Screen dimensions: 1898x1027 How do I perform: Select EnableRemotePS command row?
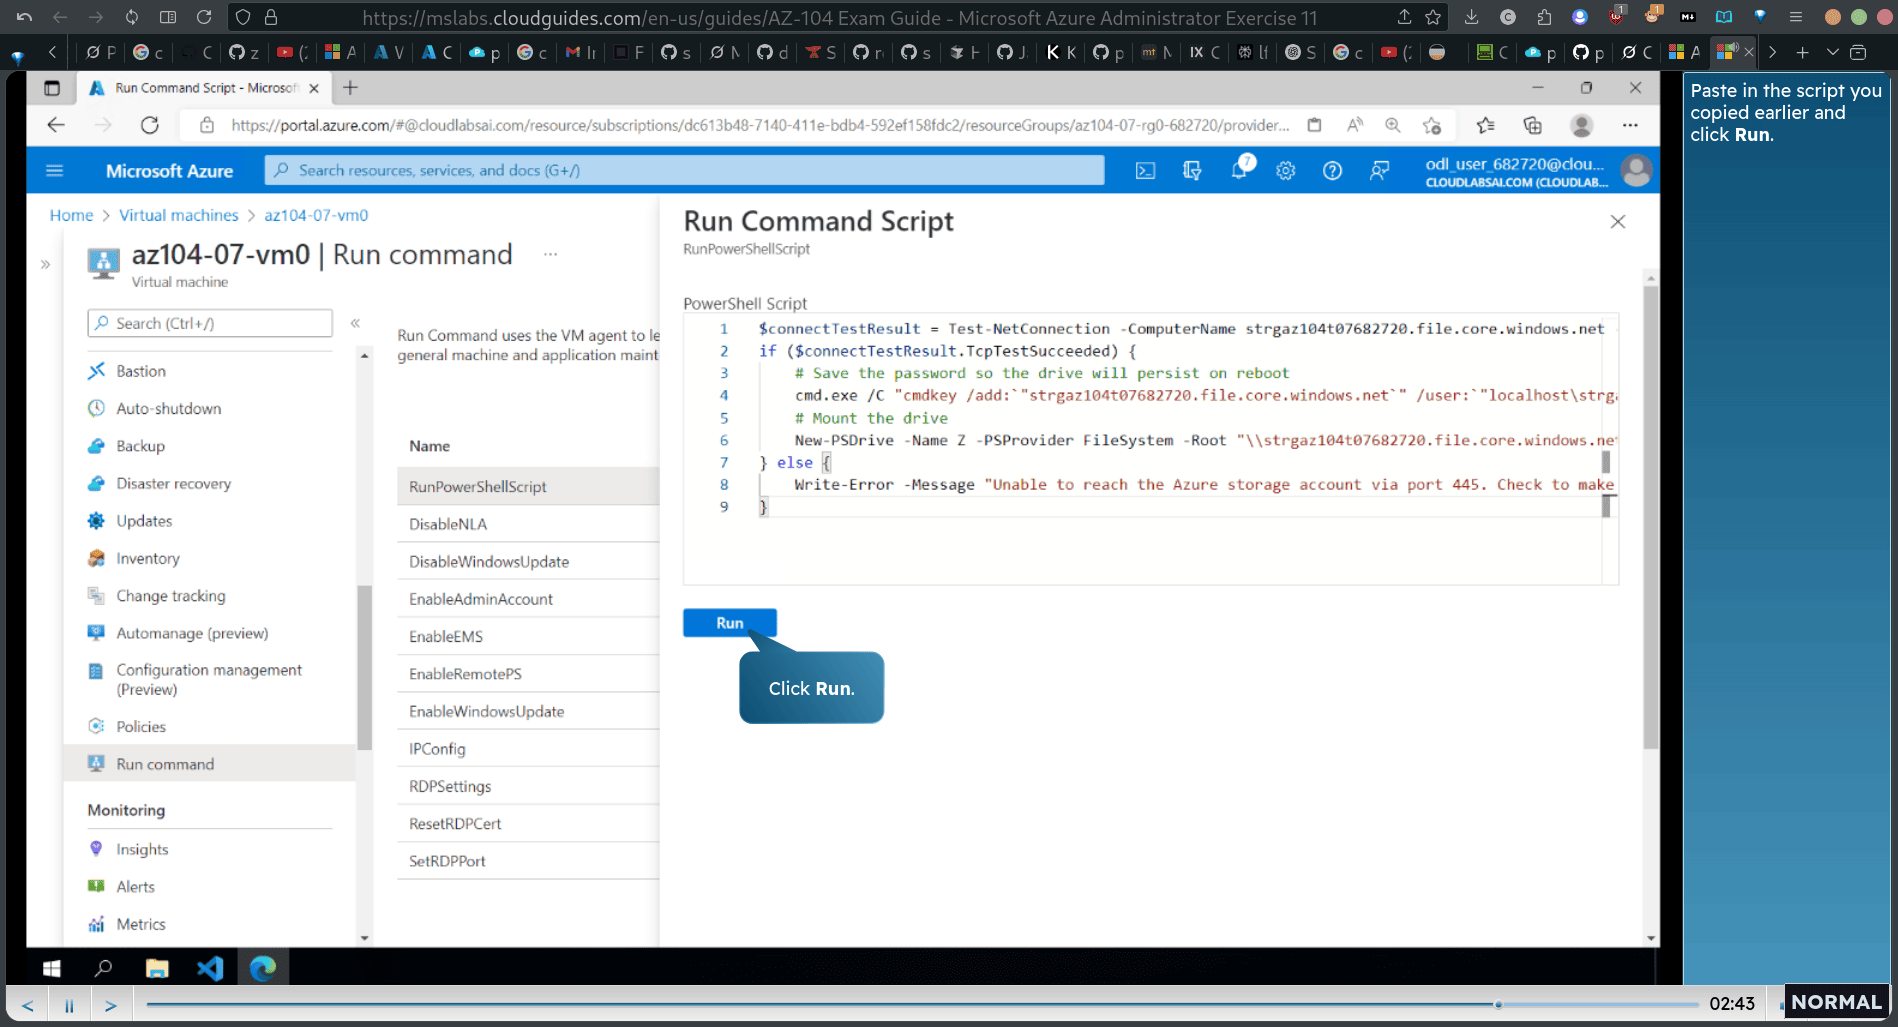click(x=528, y=674)
